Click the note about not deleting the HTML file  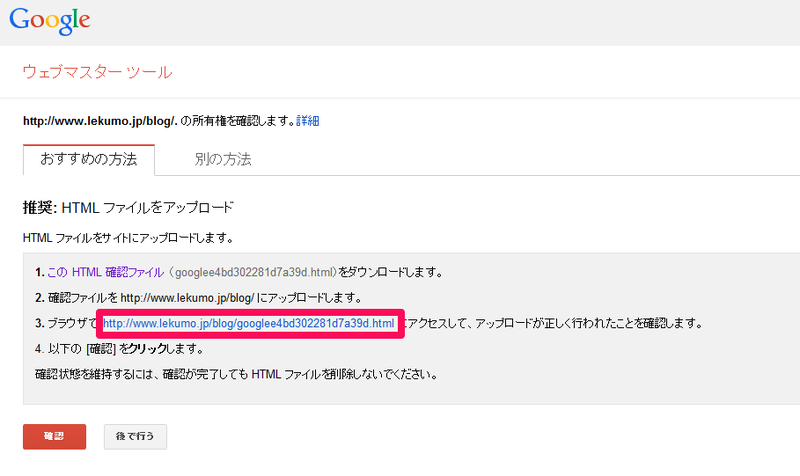[236, 374]
